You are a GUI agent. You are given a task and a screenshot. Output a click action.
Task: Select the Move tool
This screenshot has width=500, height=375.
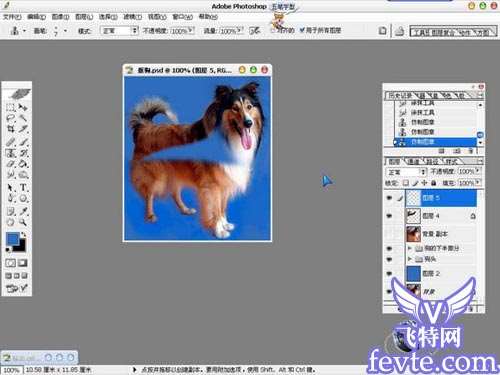(x=23, y=107)
